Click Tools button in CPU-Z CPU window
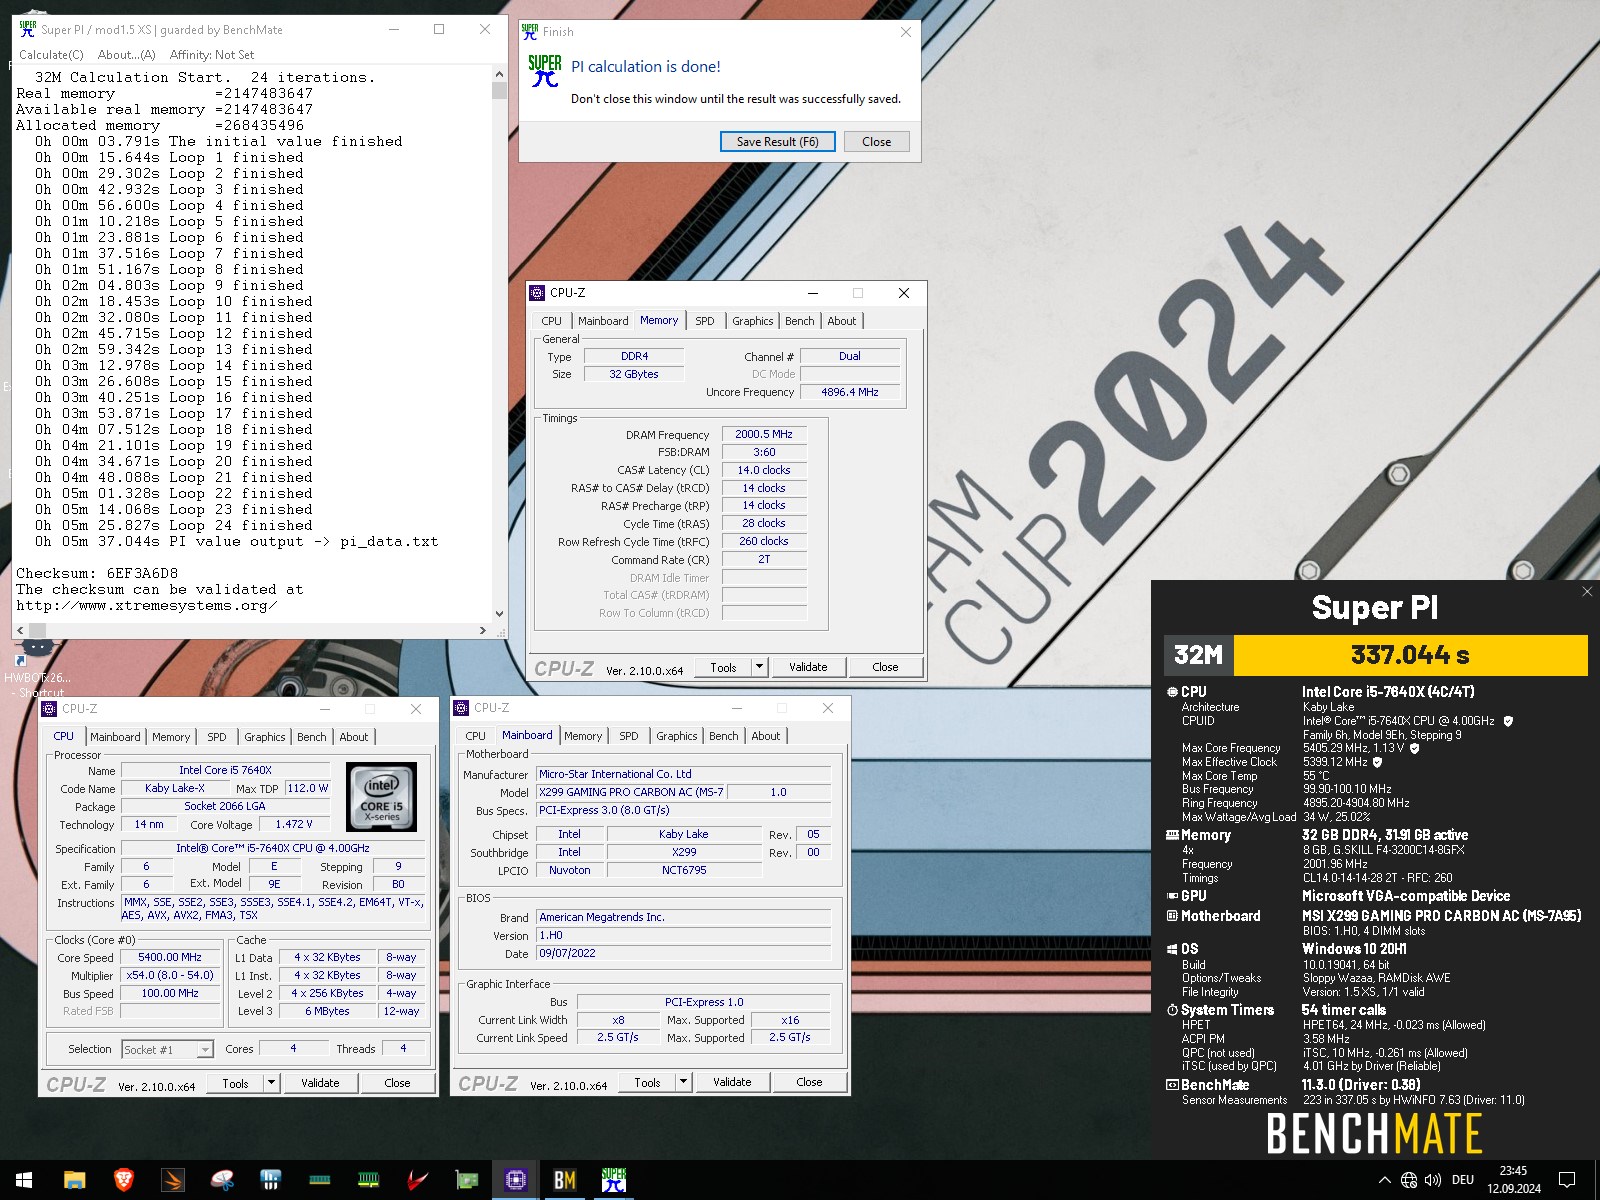 click(x=235, y=1083)
